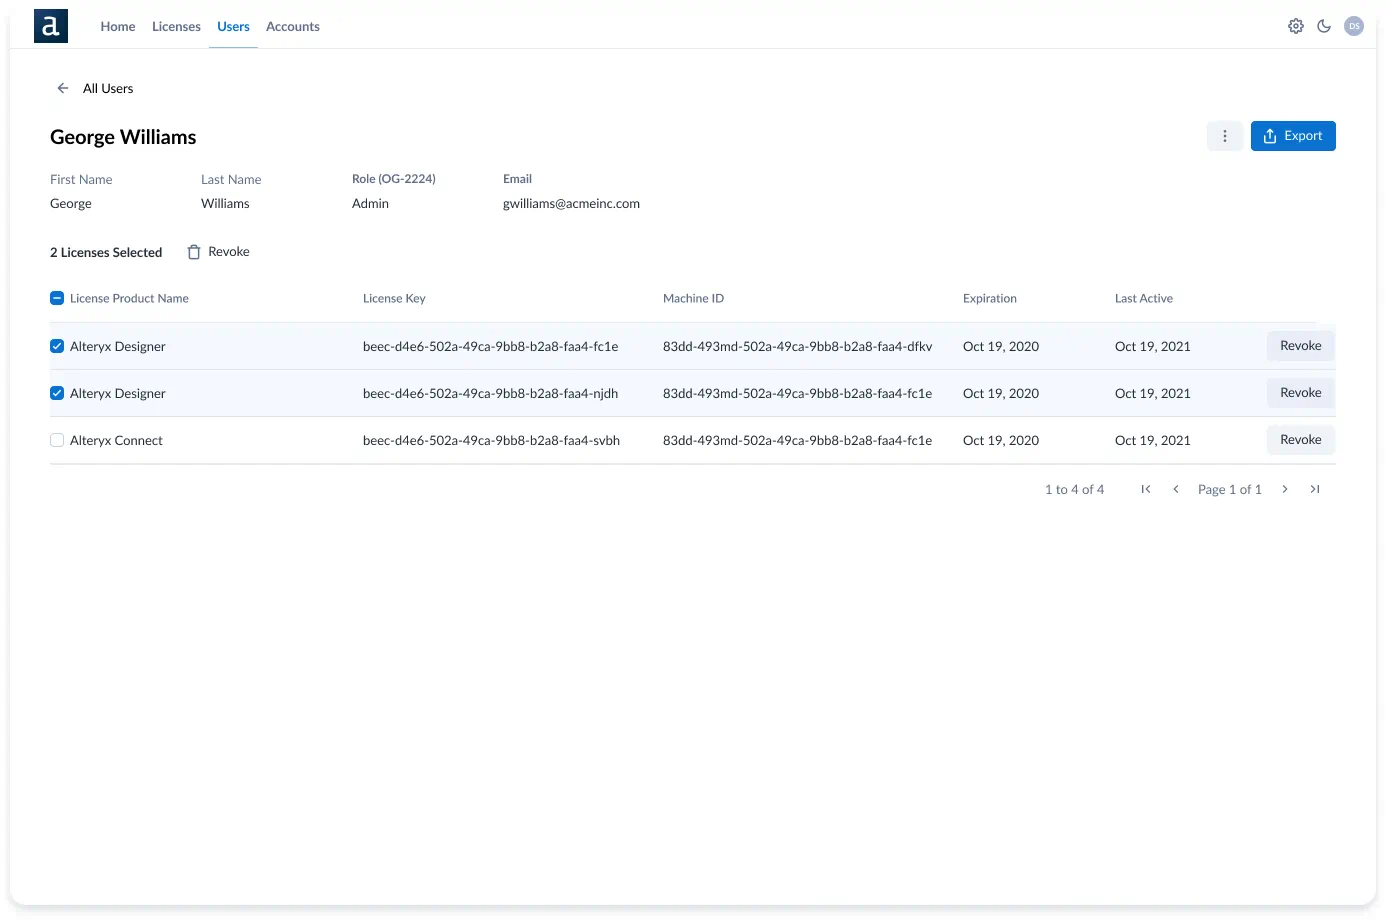Go to previous page chevron
1386x920 pixels.
pos(1176,489)
